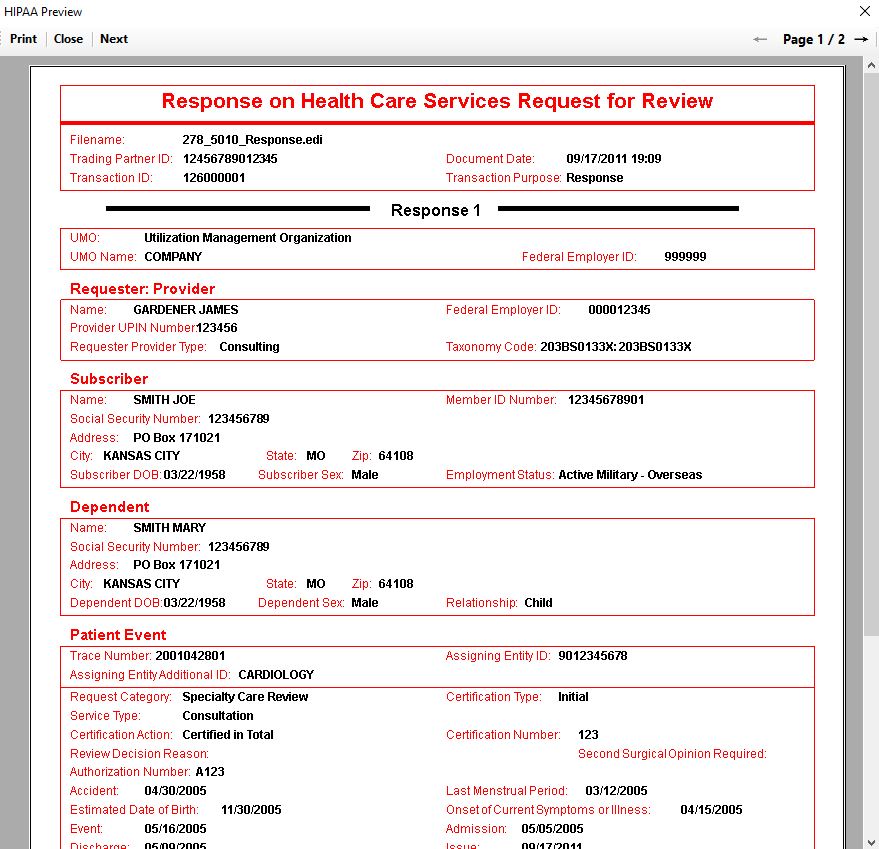Viewport: 879px width, 849px height.
Task: Click Certification Action Certified in Total
Action: [x=228, y=735]
